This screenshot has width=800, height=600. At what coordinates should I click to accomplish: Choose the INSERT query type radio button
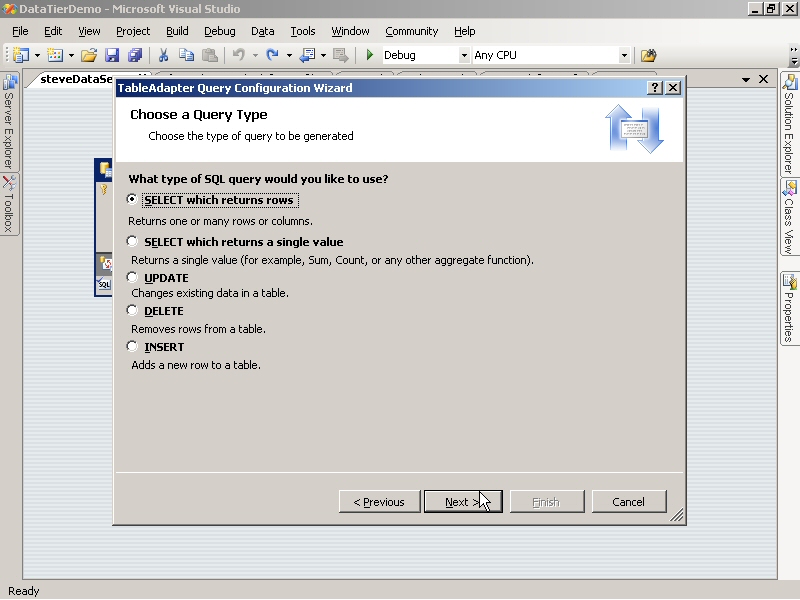click(132, 346)
